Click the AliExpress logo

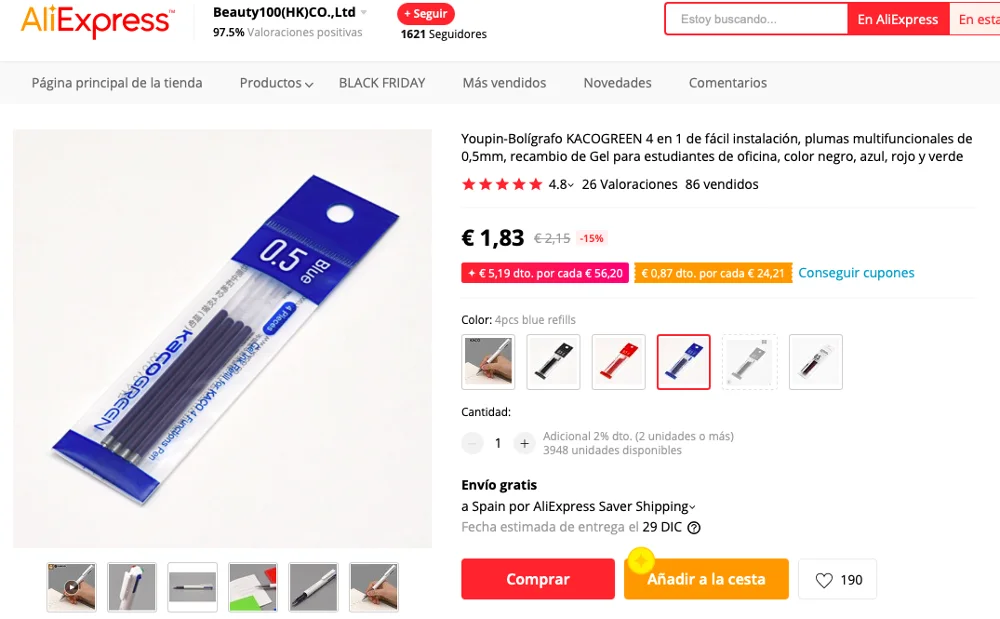click(x=98, y=21)
